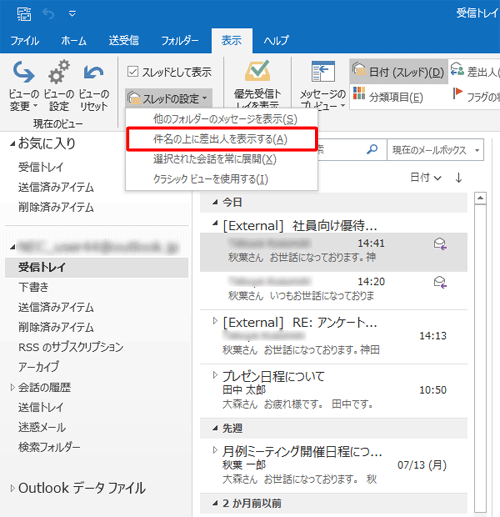Open the 検索フォルダー item
This screenshot has width=500, height=517.
tap(49, 447)
